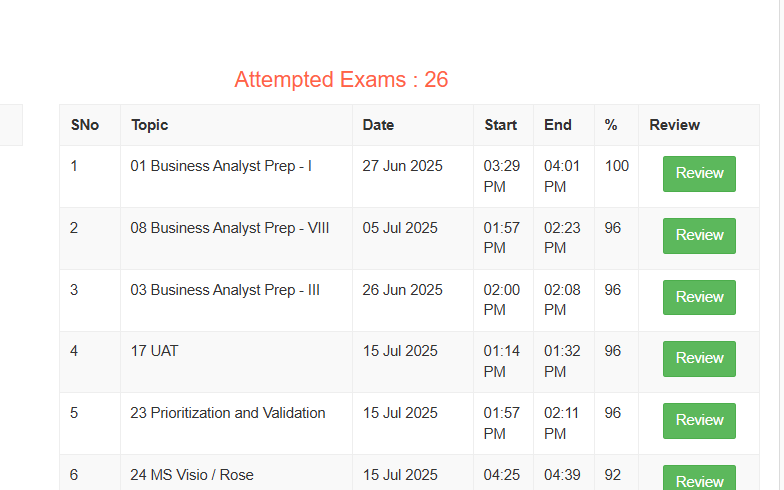
Task: Click Review for 08 Business Analyst Prep - VIII
Action: click(x=699, y=235)
